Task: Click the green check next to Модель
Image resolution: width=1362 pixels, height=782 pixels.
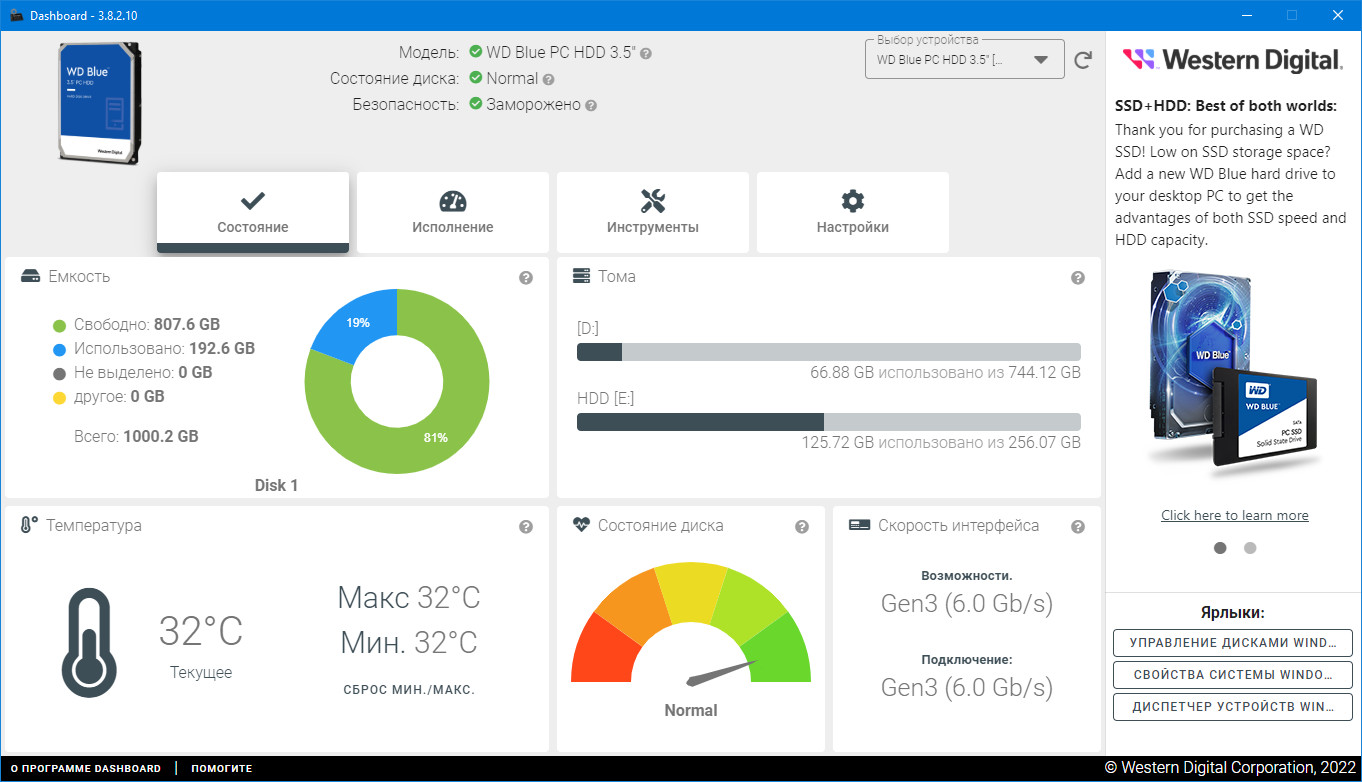Action: tap(476, 52)
